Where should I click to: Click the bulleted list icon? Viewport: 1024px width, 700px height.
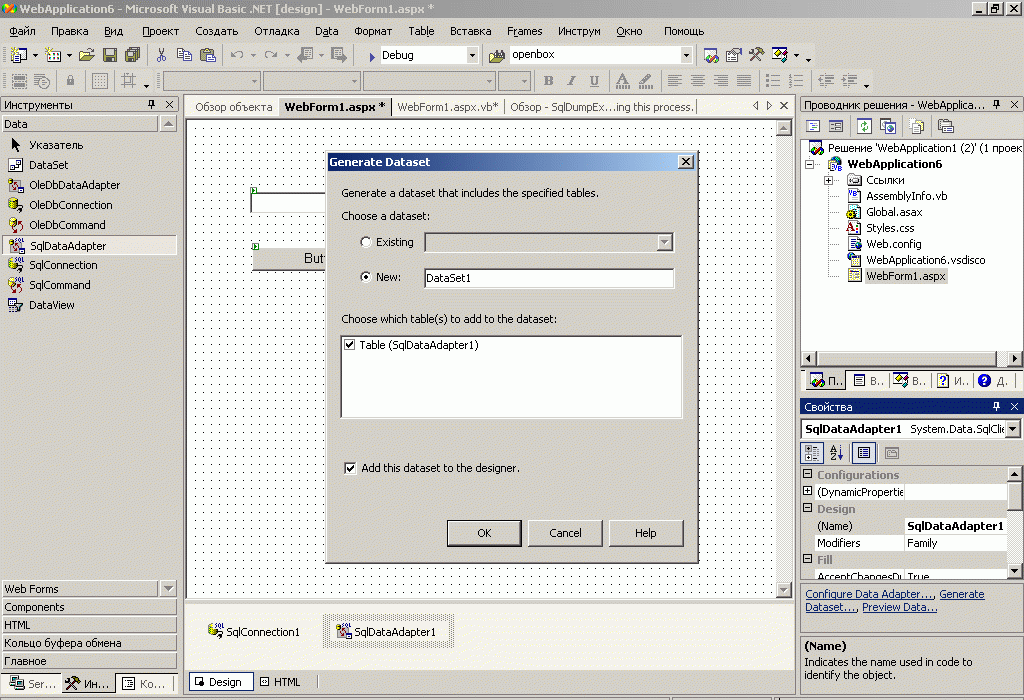[x=773, y=81]
